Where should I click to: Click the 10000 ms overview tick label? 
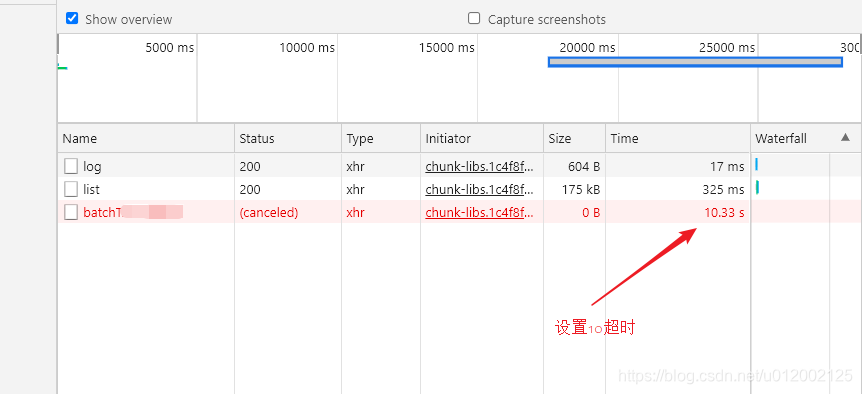point(307,48)
